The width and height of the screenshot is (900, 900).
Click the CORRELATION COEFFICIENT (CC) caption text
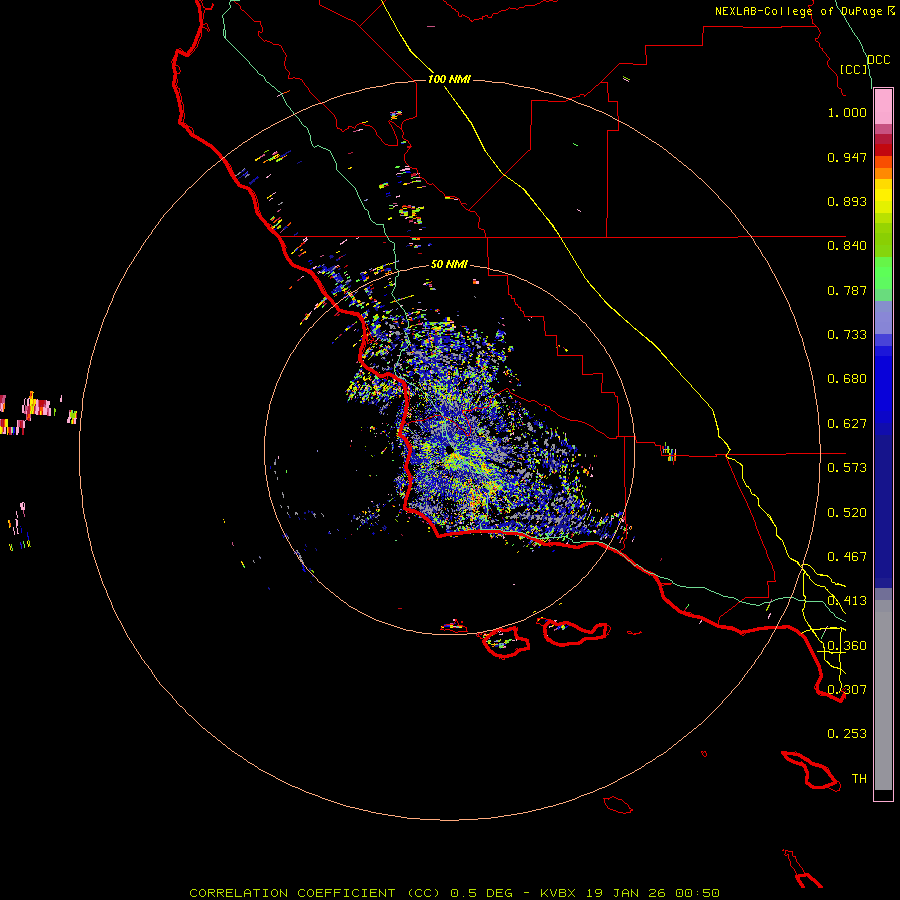(x=314, y=893)
